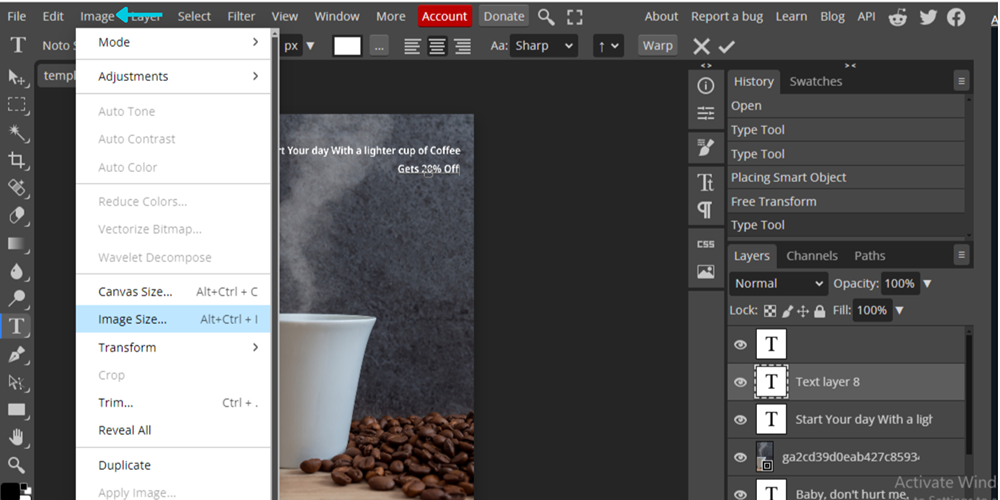Click the Opacity 100% value field
This screenshot has height=500, width=1000.
pos(899,284)
